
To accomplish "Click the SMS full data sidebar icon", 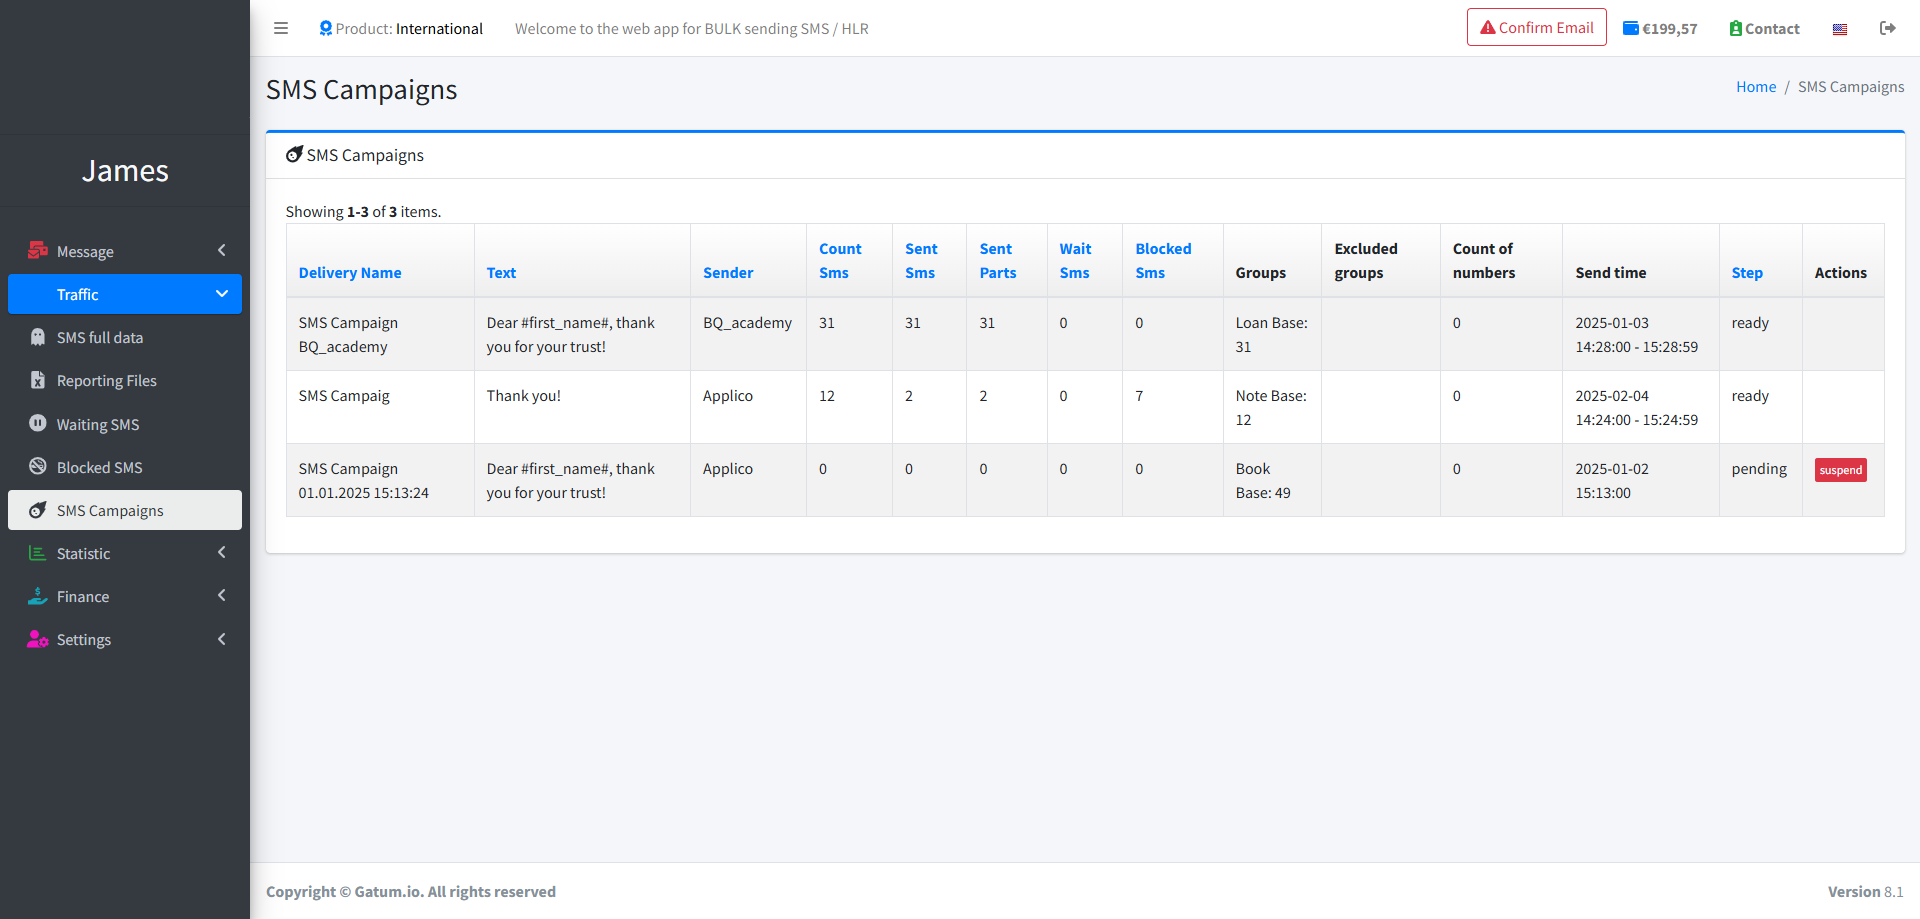I will 38,338.
